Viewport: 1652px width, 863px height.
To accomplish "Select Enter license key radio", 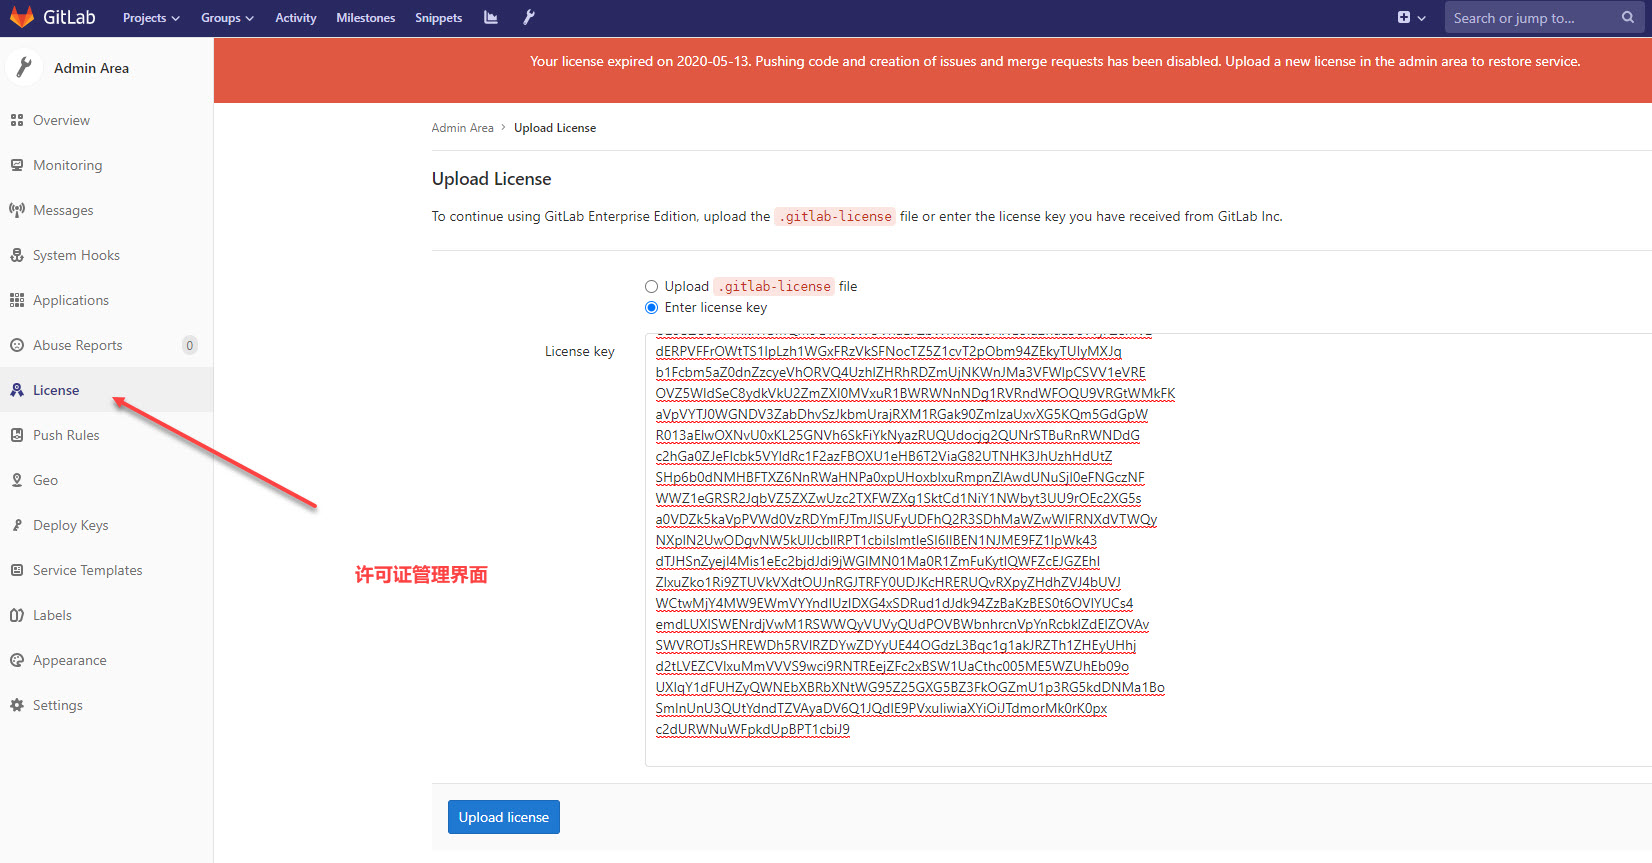I will coord(652,307).
